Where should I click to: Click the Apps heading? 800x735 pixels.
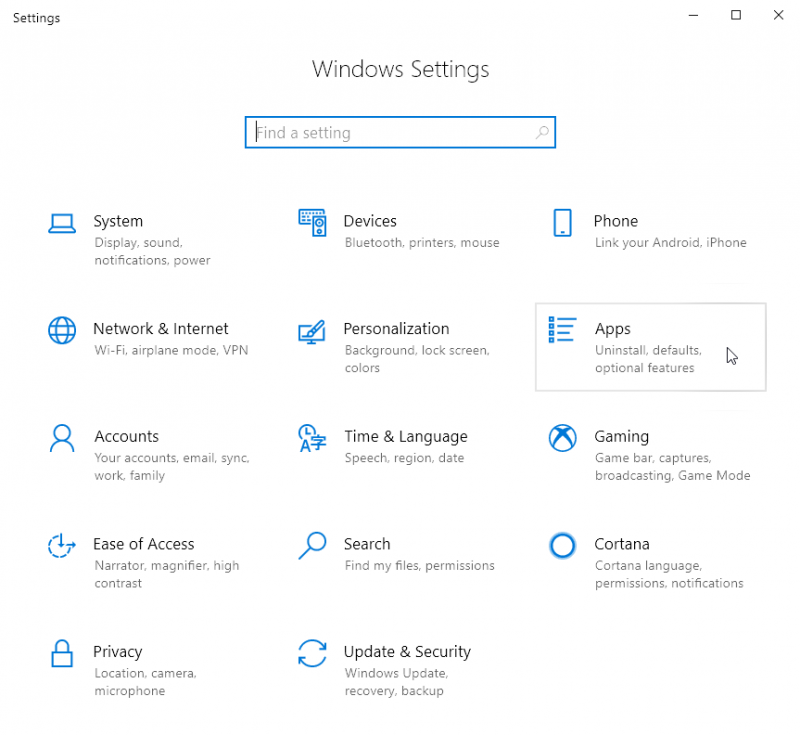(613, 329)
